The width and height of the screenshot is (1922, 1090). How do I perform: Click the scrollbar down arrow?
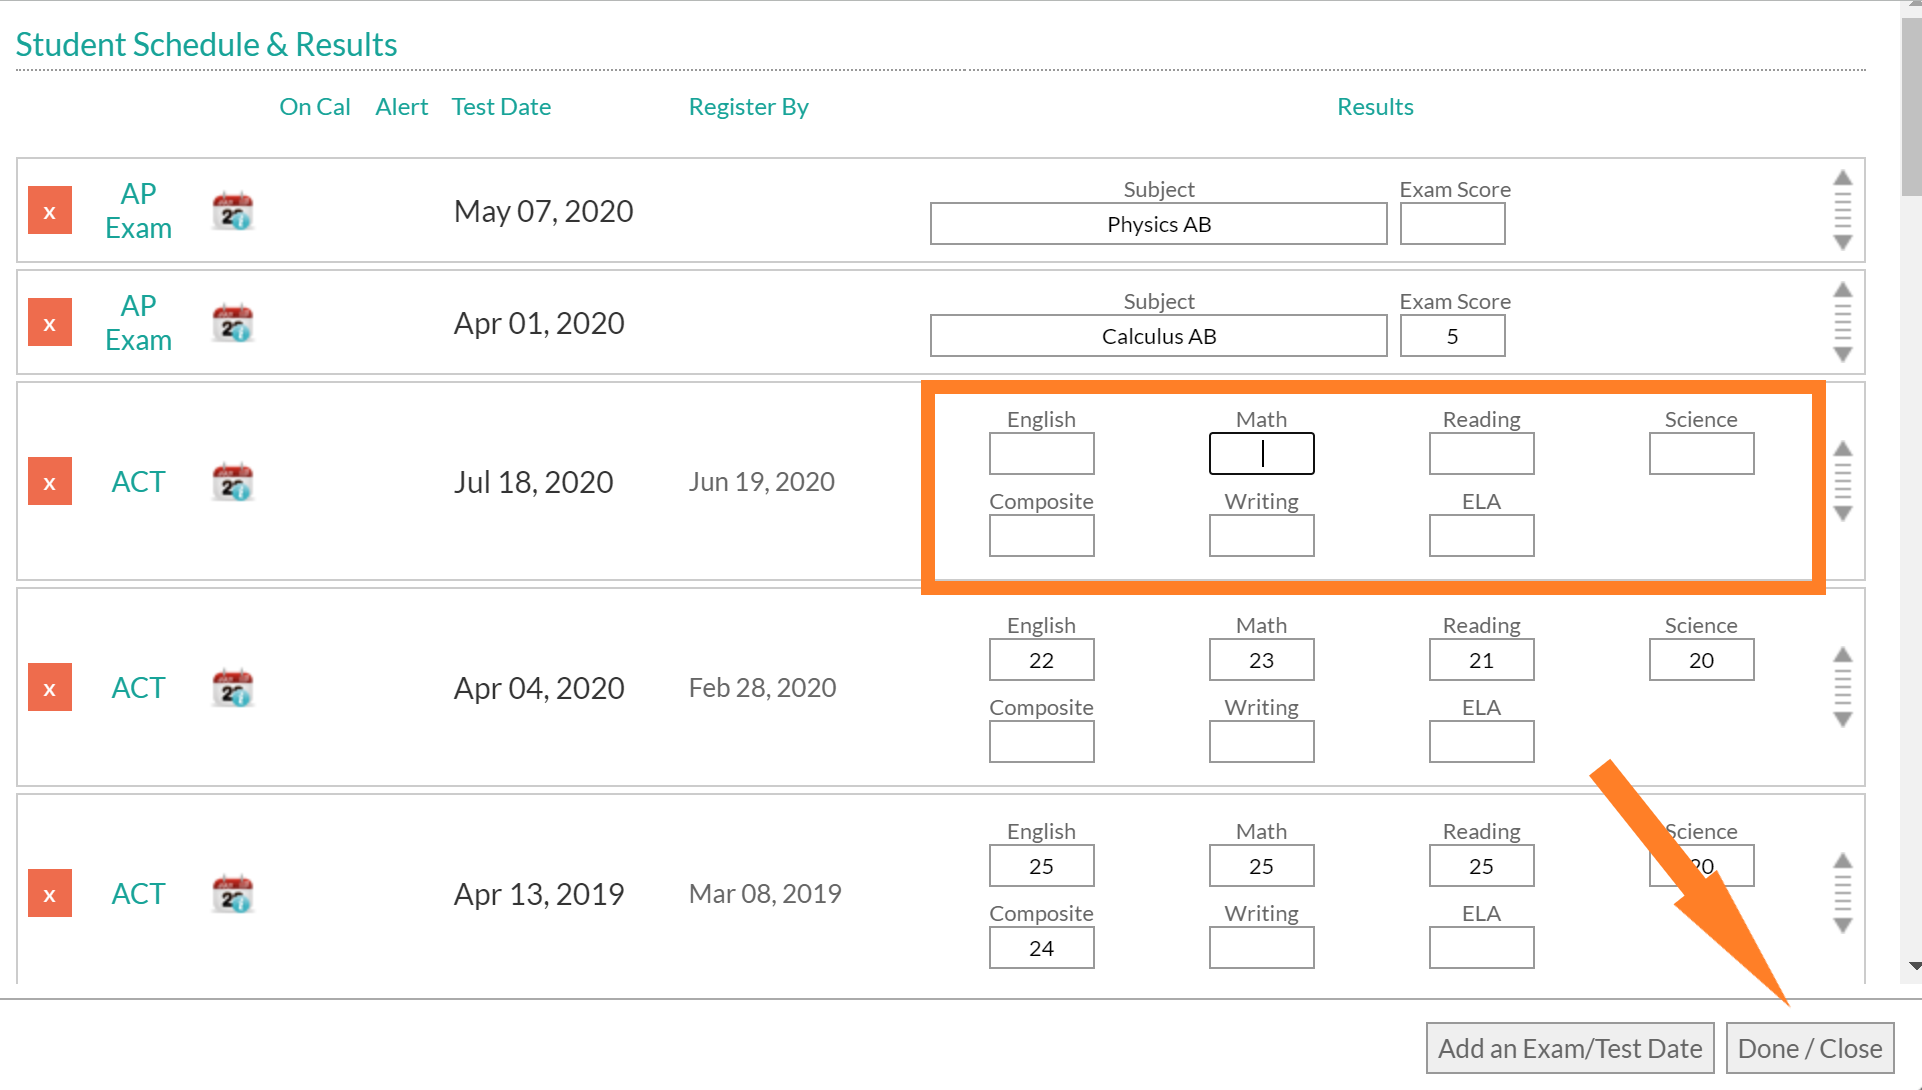(1914, 966)
